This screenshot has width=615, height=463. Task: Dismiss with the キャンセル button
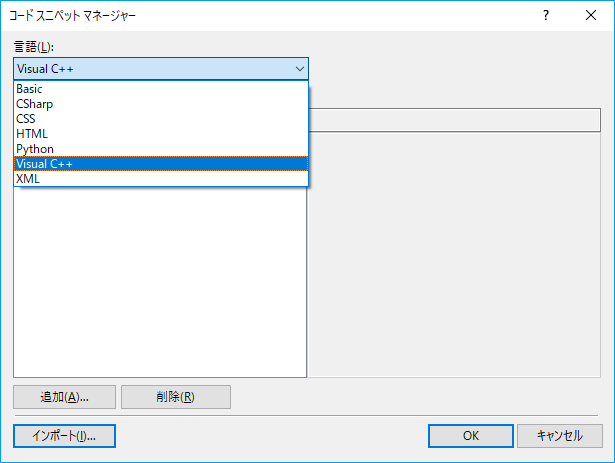(x=560, y=436)
